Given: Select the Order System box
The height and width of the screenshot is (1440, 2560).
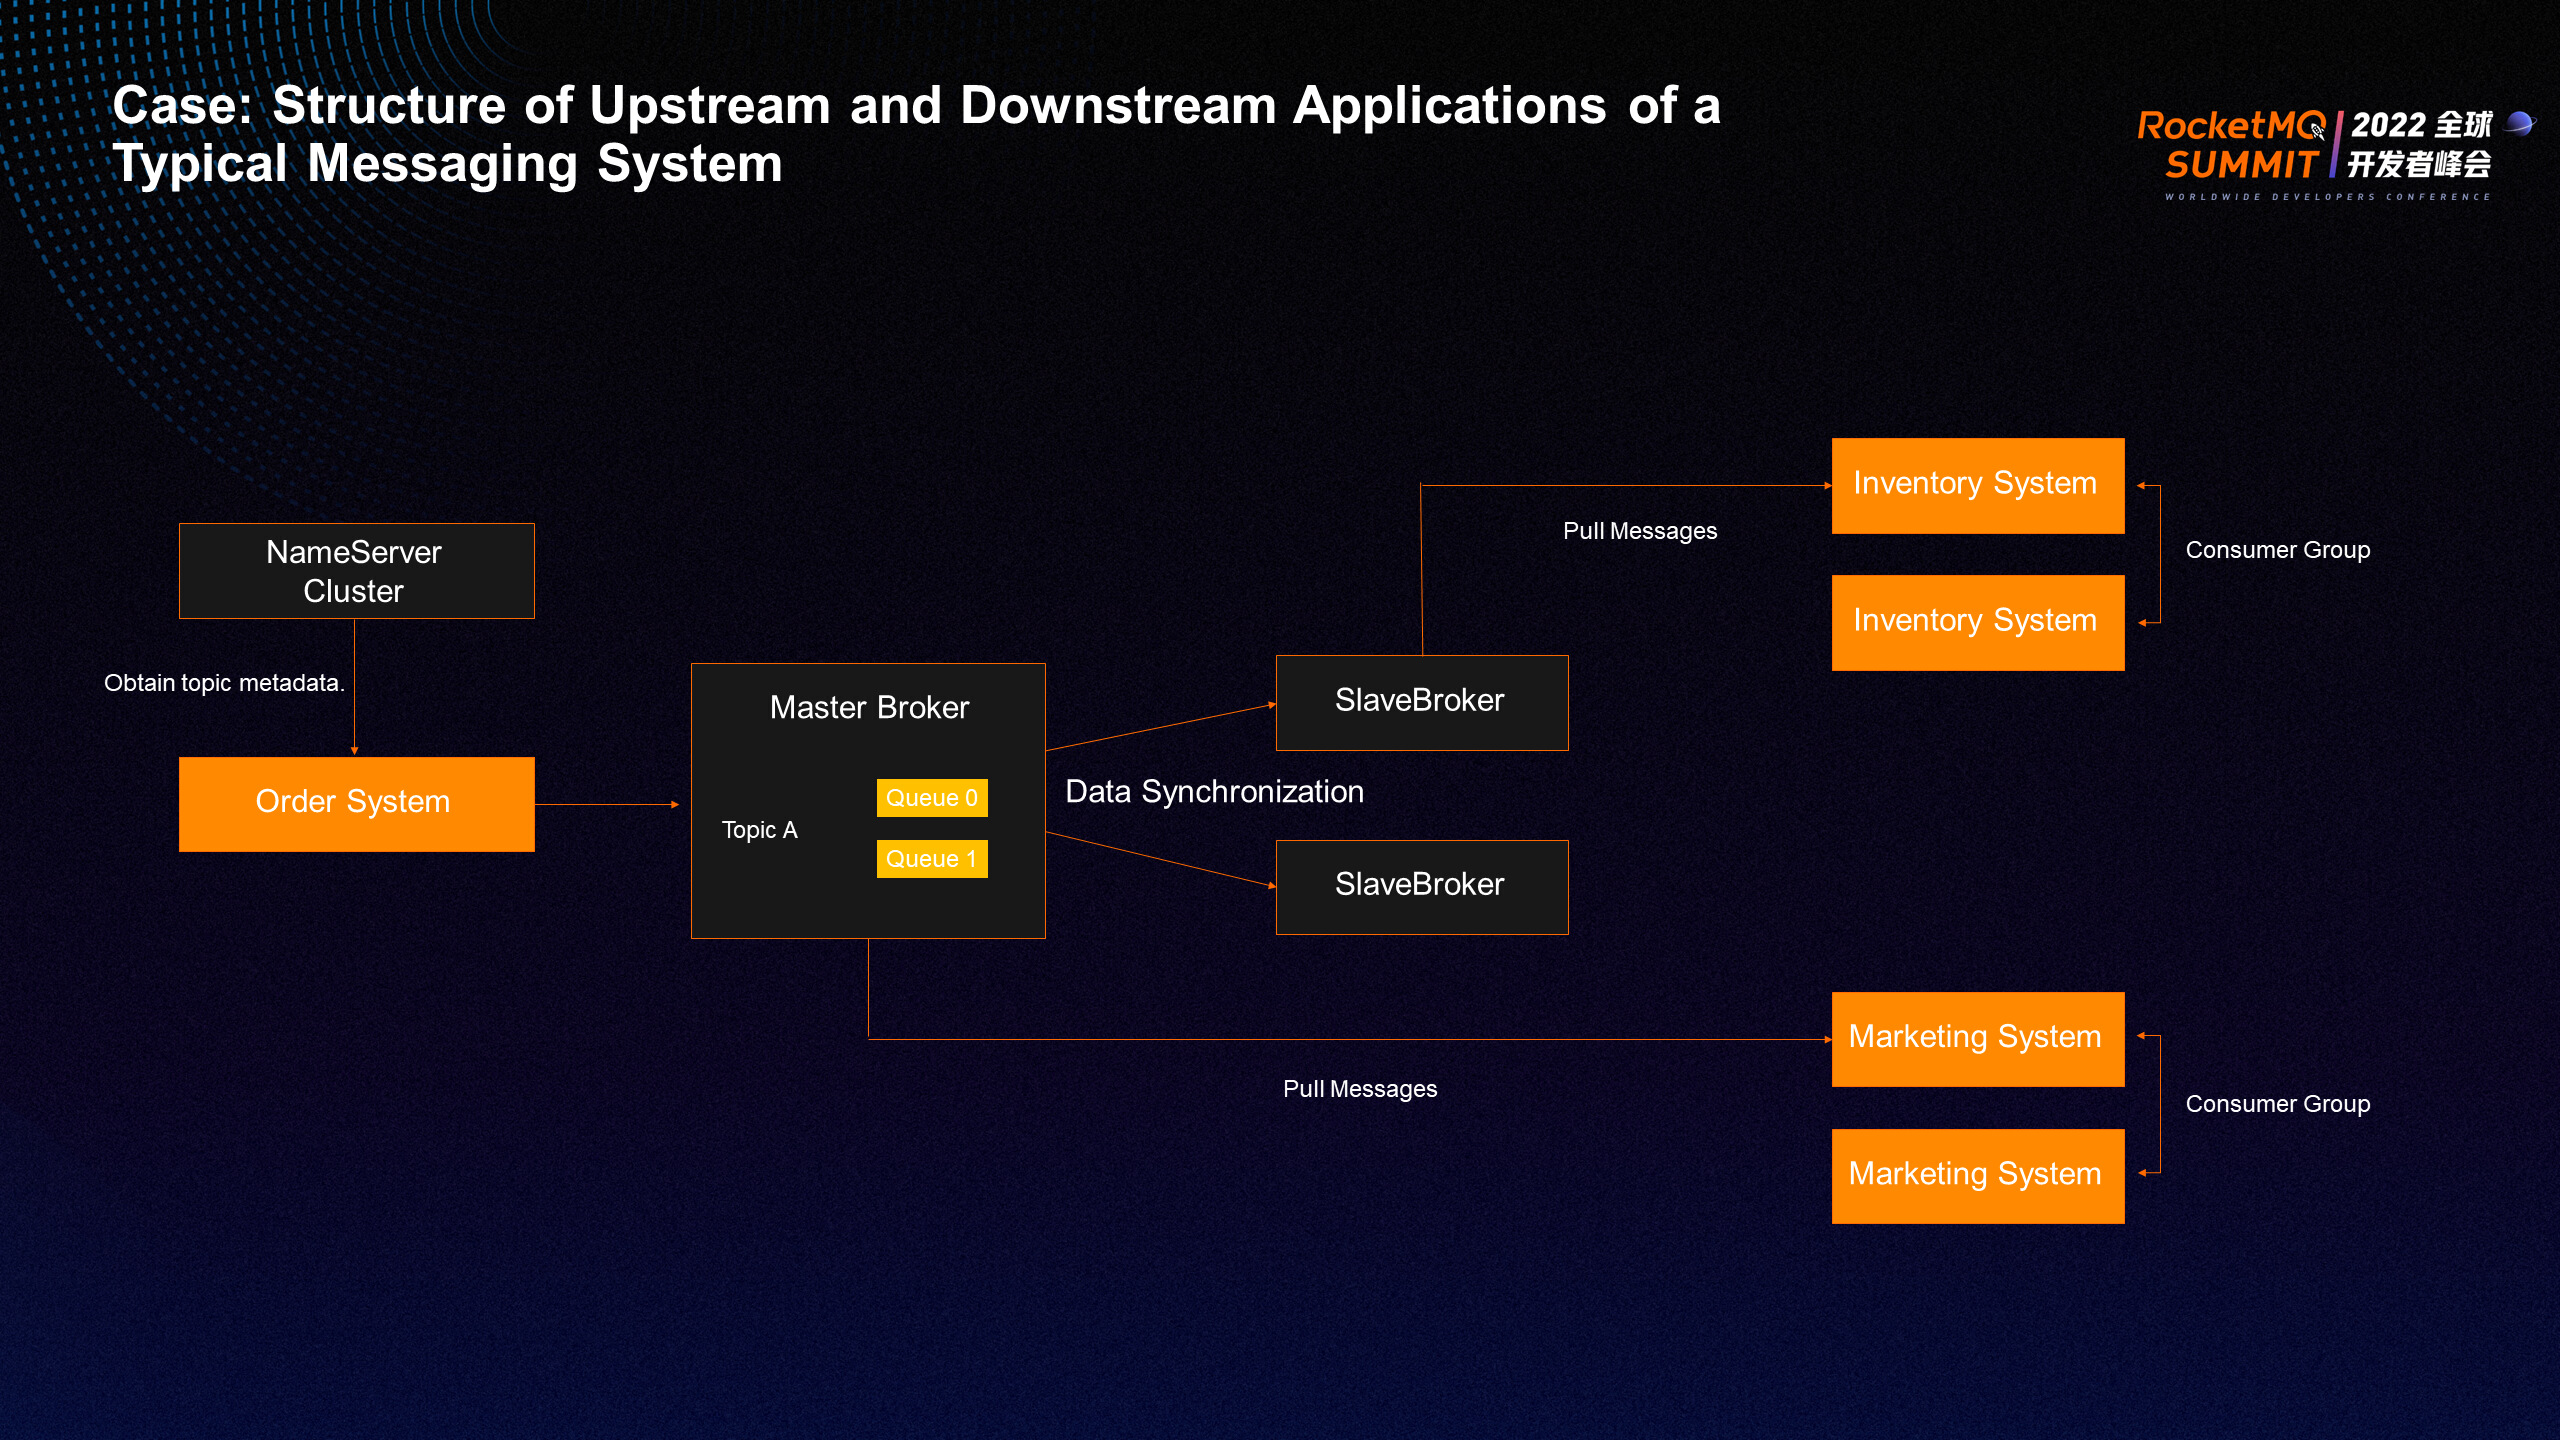Looking at the screenshot, I should point(356,804).
